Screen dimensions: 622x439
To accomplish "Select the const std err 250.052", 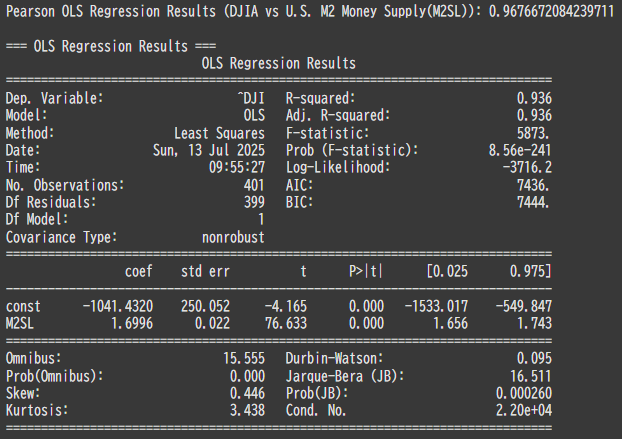I will (x=205, y=306).
